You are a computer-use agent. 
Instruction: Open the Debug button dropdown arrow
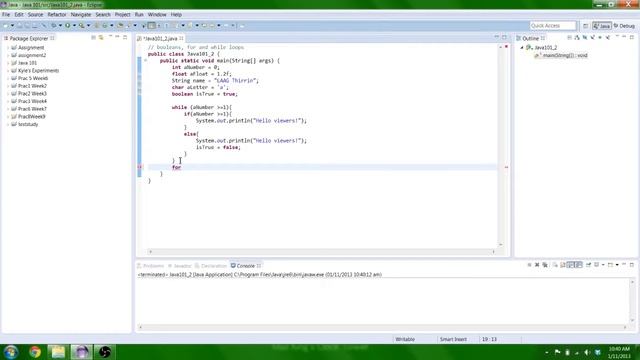(60, 25)
